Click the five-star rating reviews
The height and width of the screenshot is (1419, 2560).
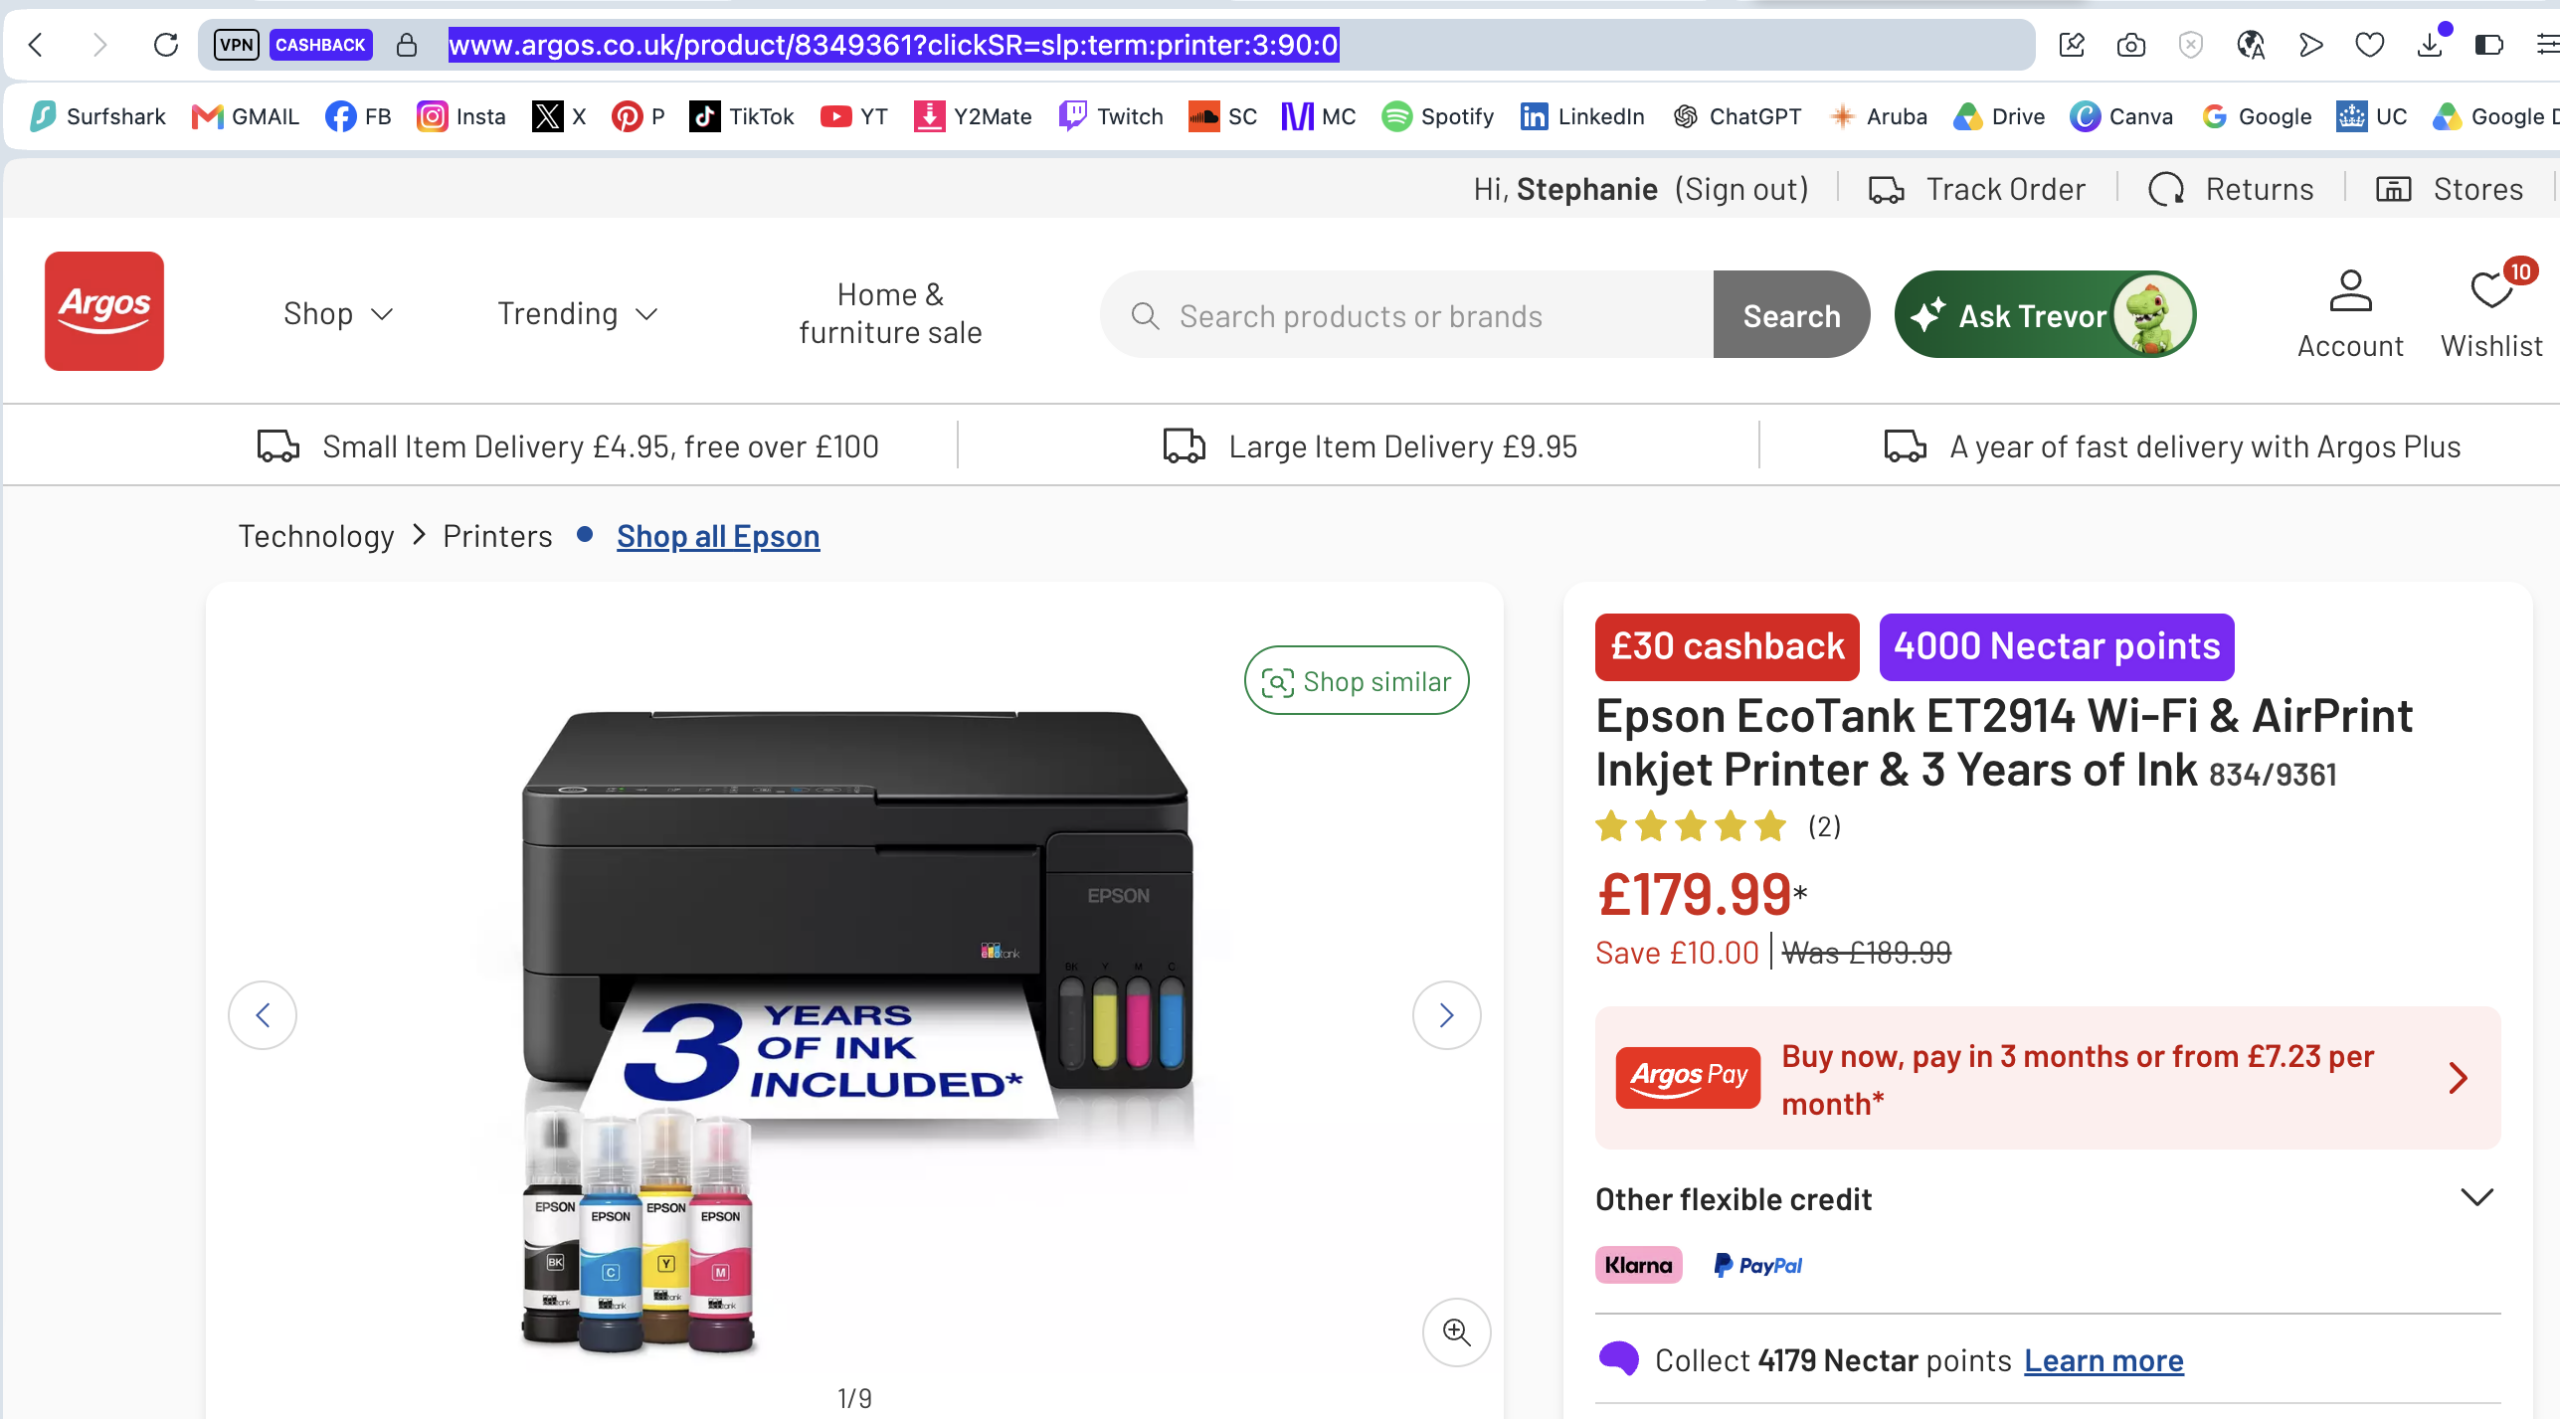point(1717,827)
